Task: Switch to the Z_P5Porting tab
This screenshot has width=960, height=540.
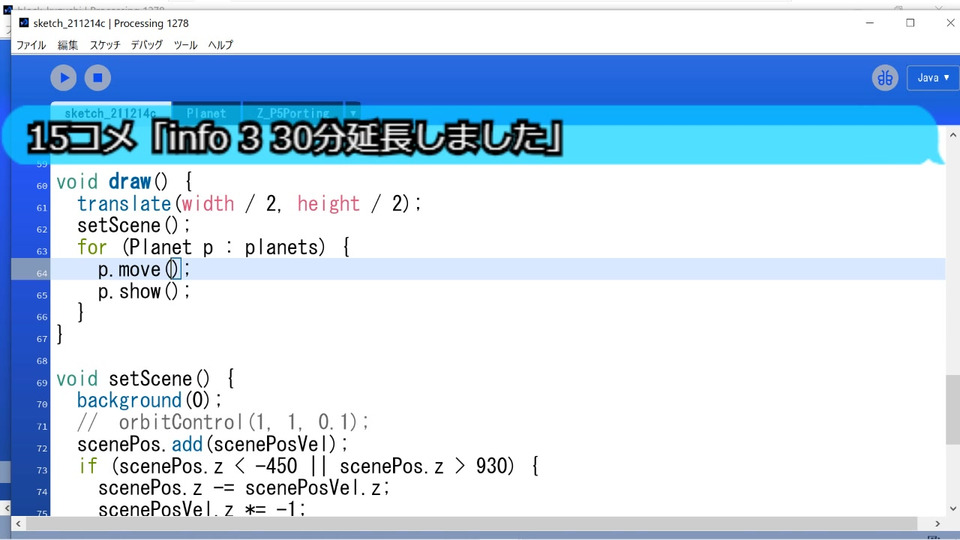Action: pos(293,113)
